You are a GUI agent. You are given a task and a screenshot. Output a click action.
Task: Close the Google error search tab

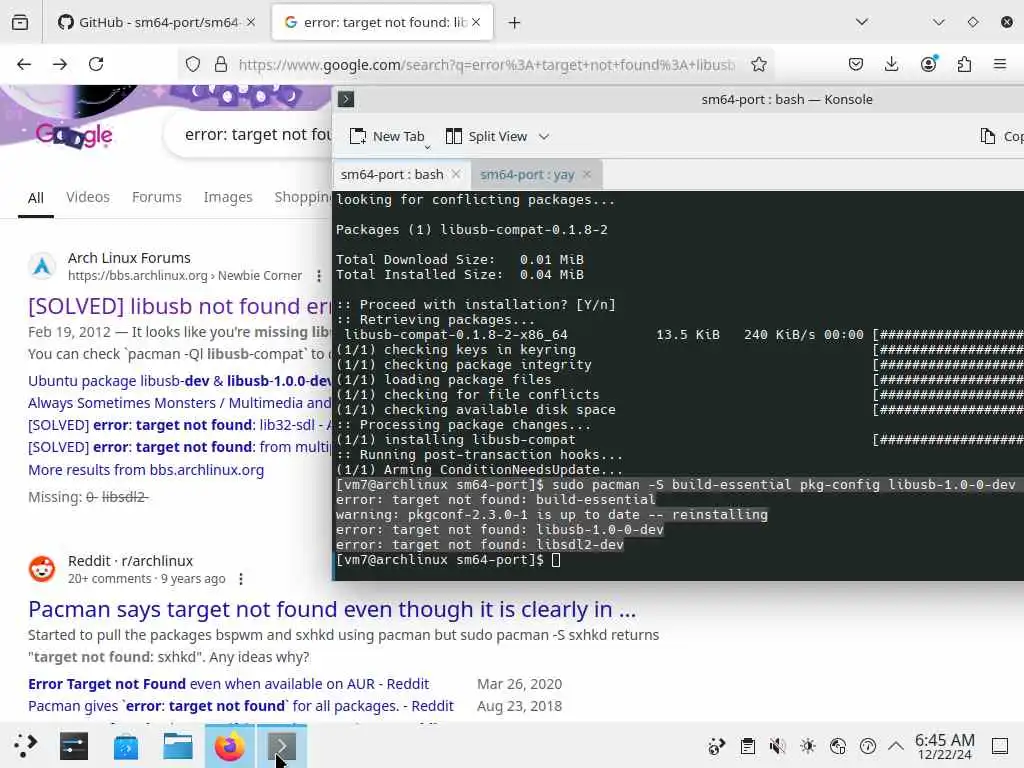[x=476, y=22]
